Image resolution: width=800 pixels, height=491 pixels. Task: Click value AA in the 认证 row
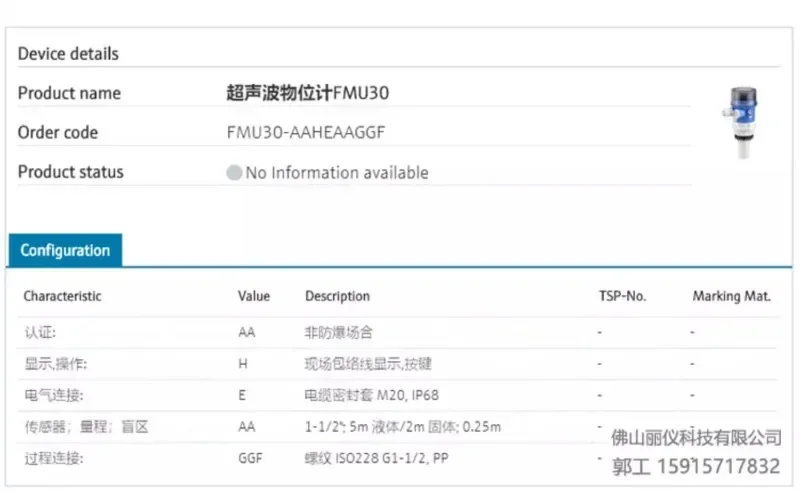click(x=246, y=333)
